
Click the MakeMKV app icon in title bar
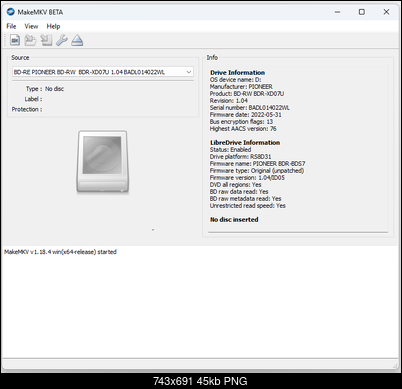pos(11,12)
